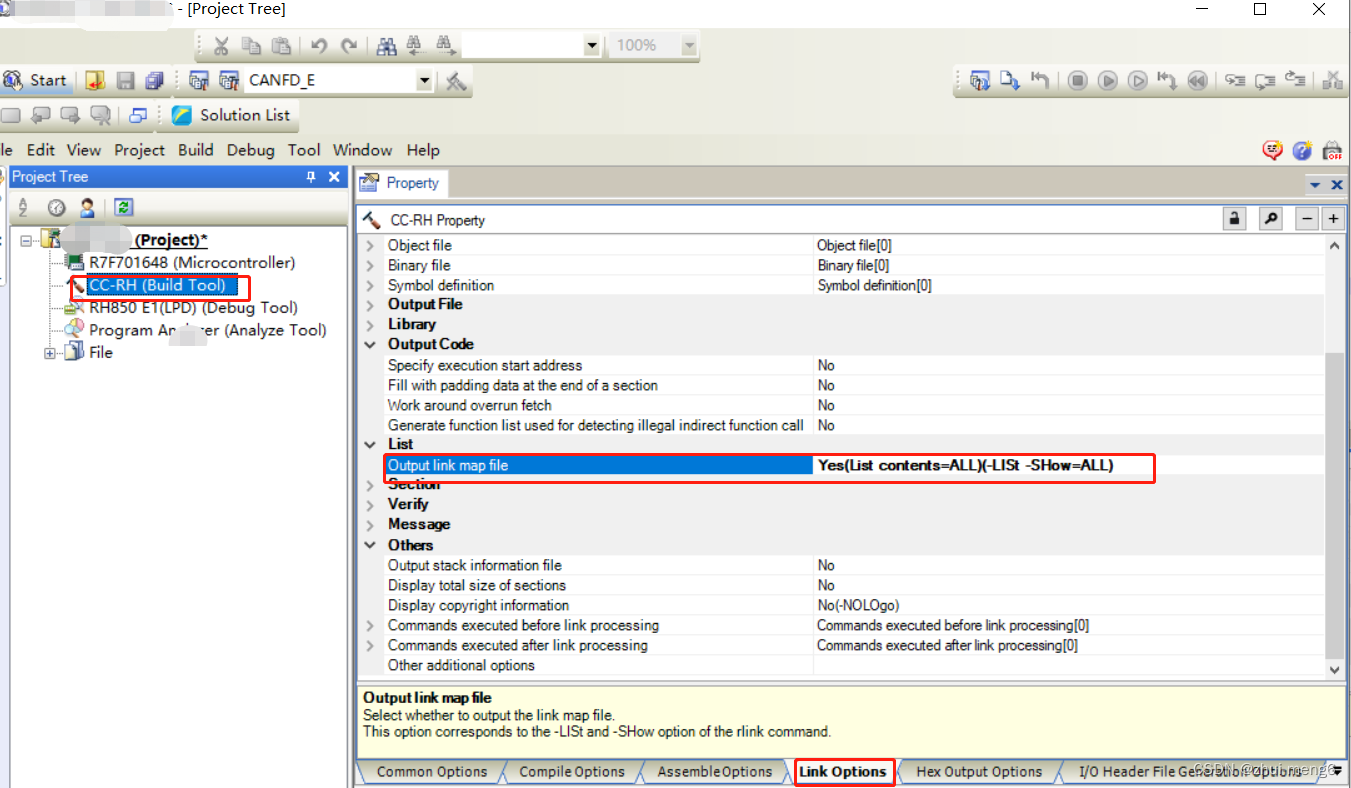Open the Project menu
Image resolution: width=1351 pixels, height=788 pixels.
point(139,150)
